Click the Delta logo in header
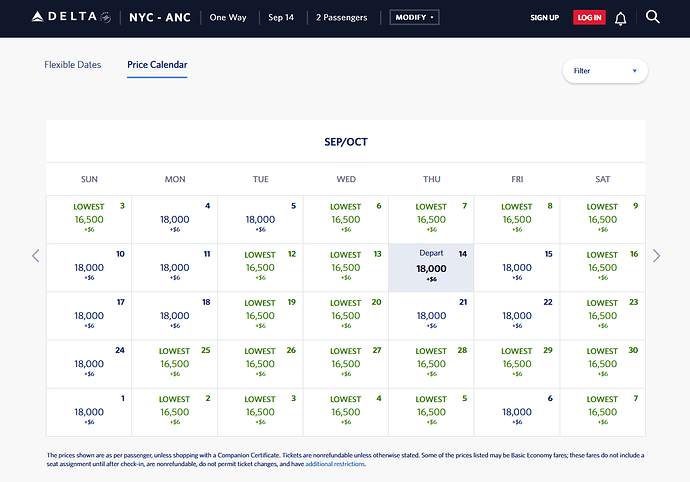 (71, 17)
